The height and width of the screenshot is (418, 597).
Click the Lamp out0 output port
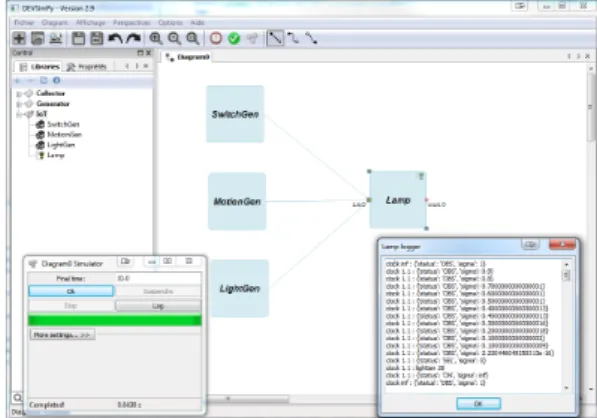pos(426,200)
